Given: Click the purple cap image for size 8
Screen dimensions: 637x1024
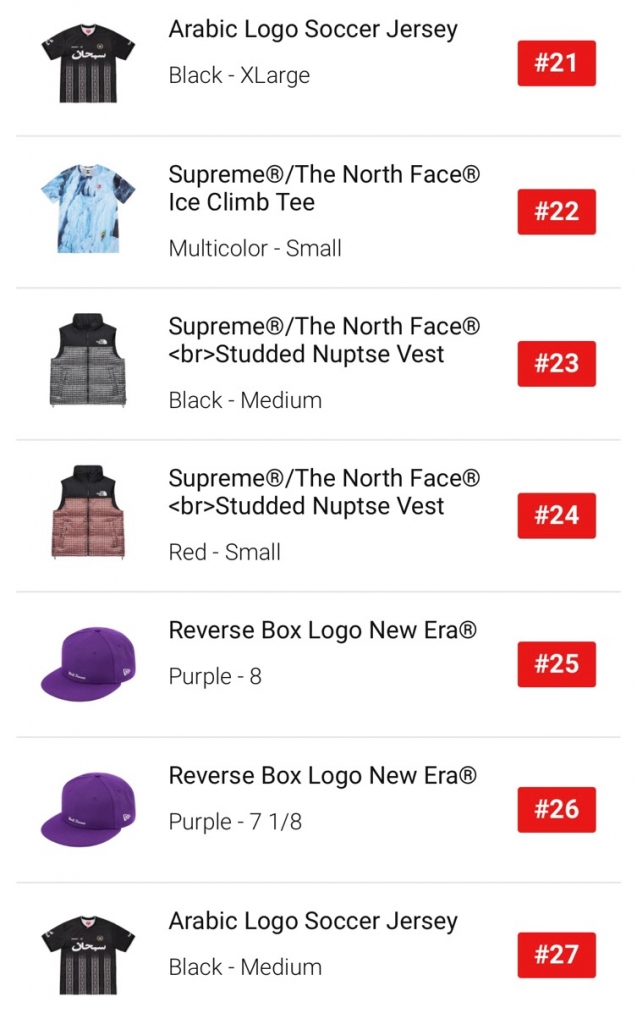Looking at the screenshot, I should point(88,664).
